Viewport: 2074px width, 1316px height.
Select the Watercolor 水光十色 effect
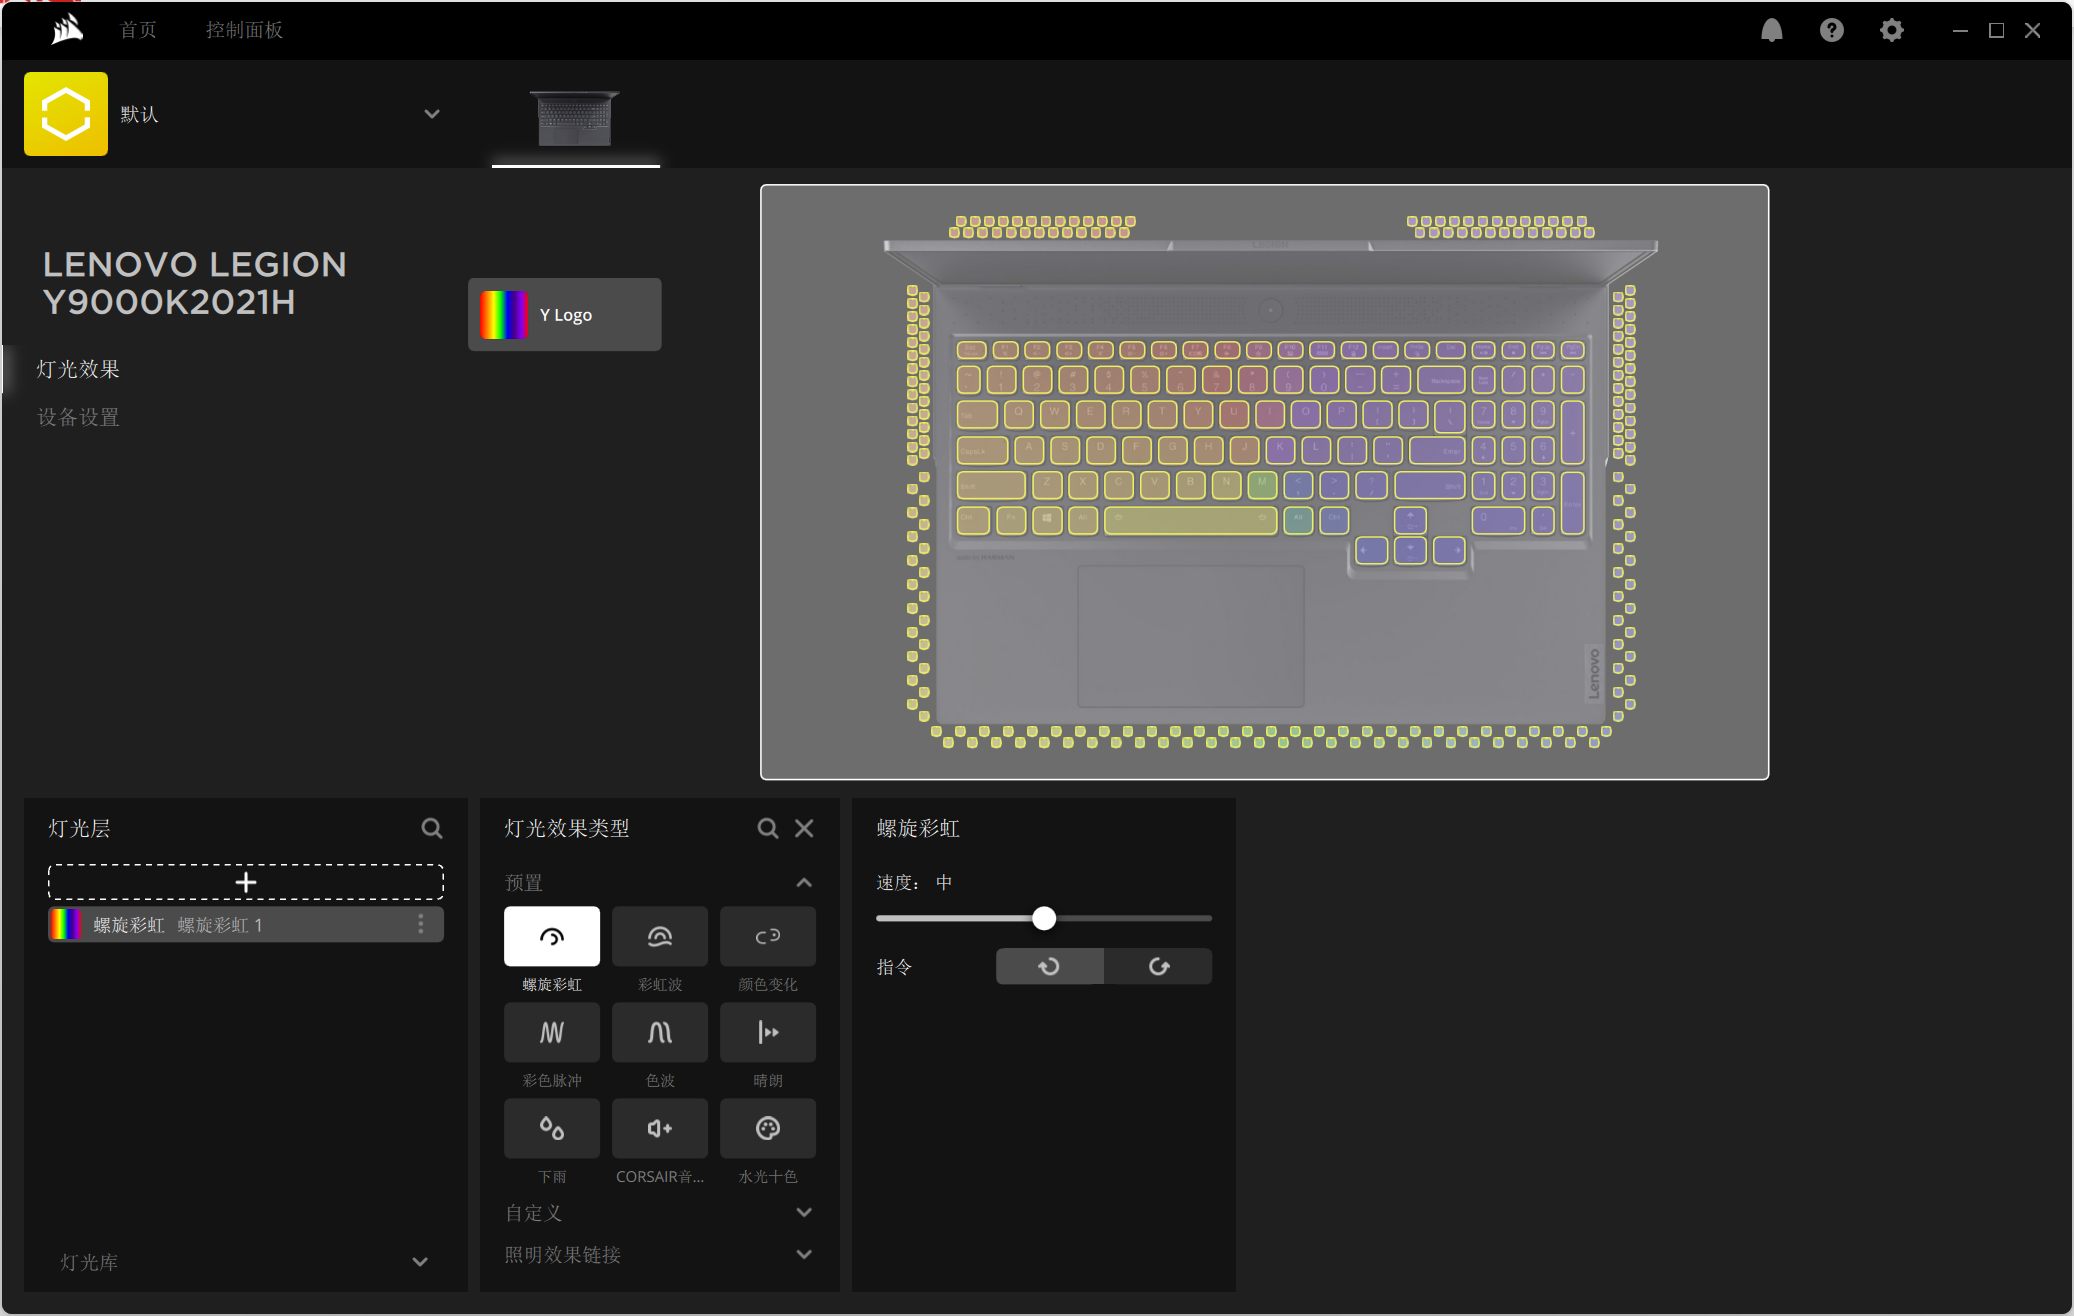click(768, 1129)
